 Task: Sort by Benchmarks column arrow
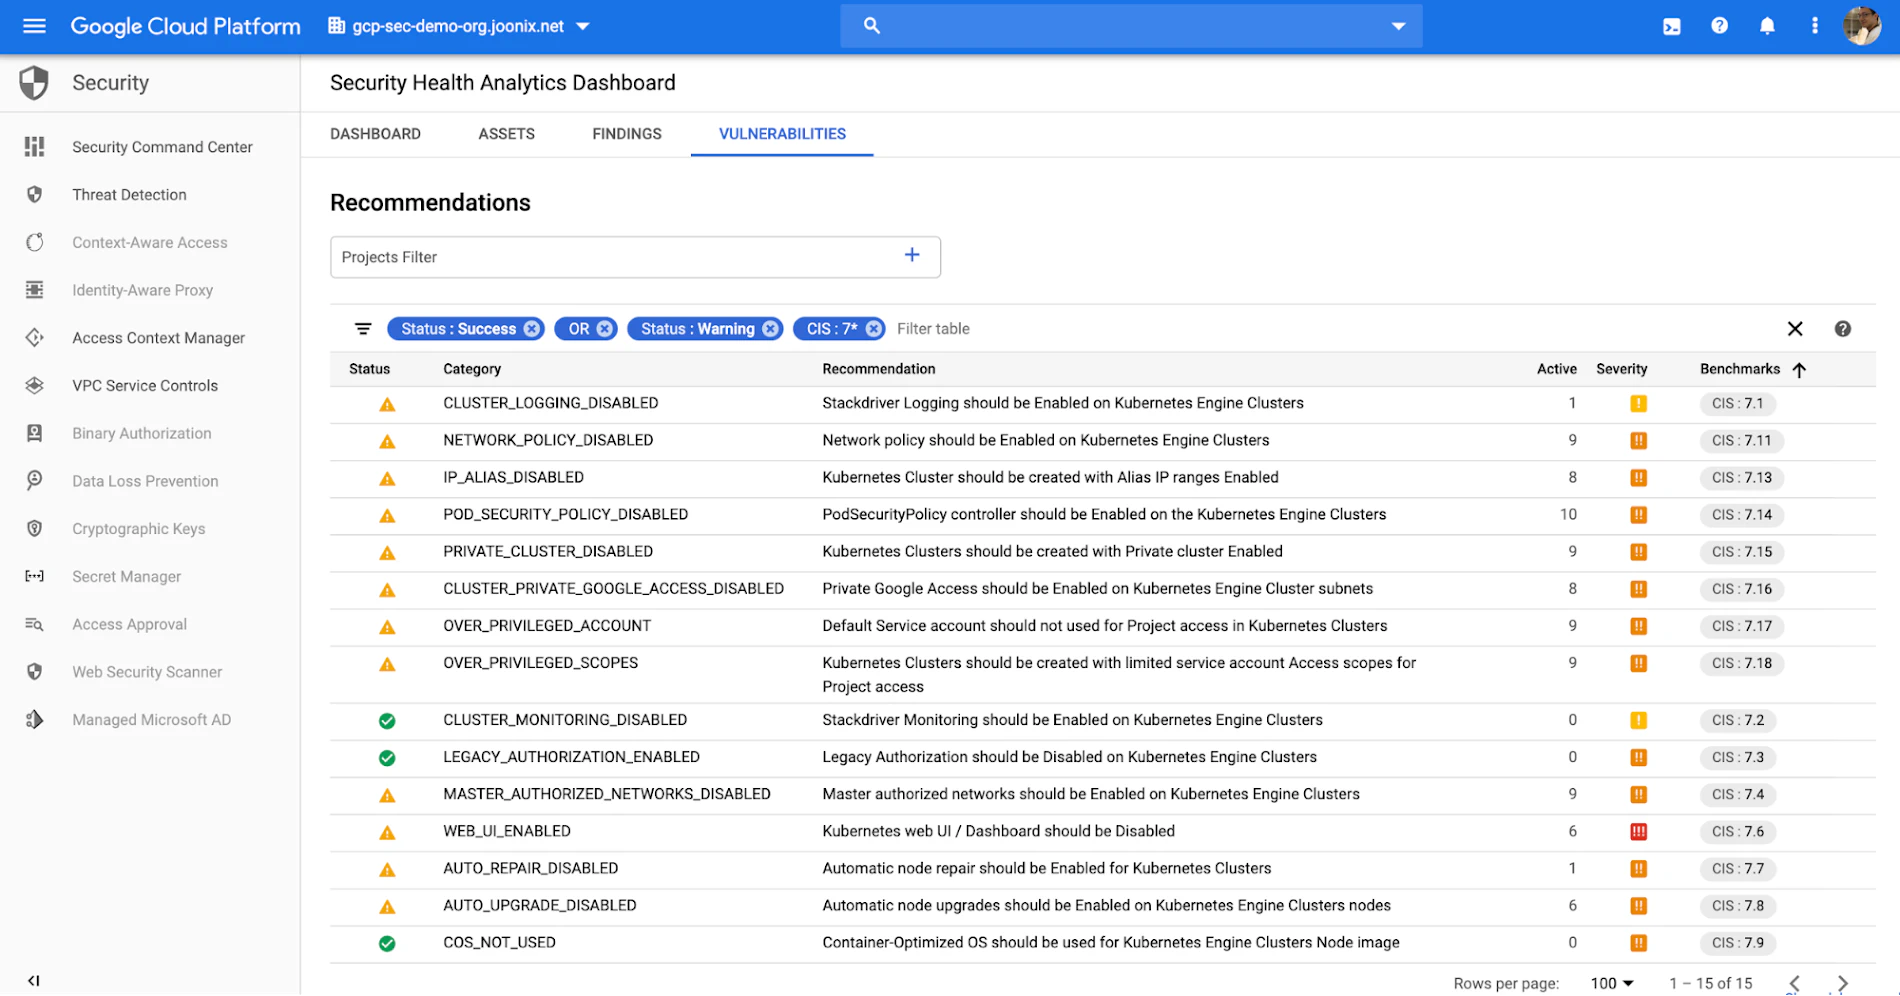pos(1799,370)
